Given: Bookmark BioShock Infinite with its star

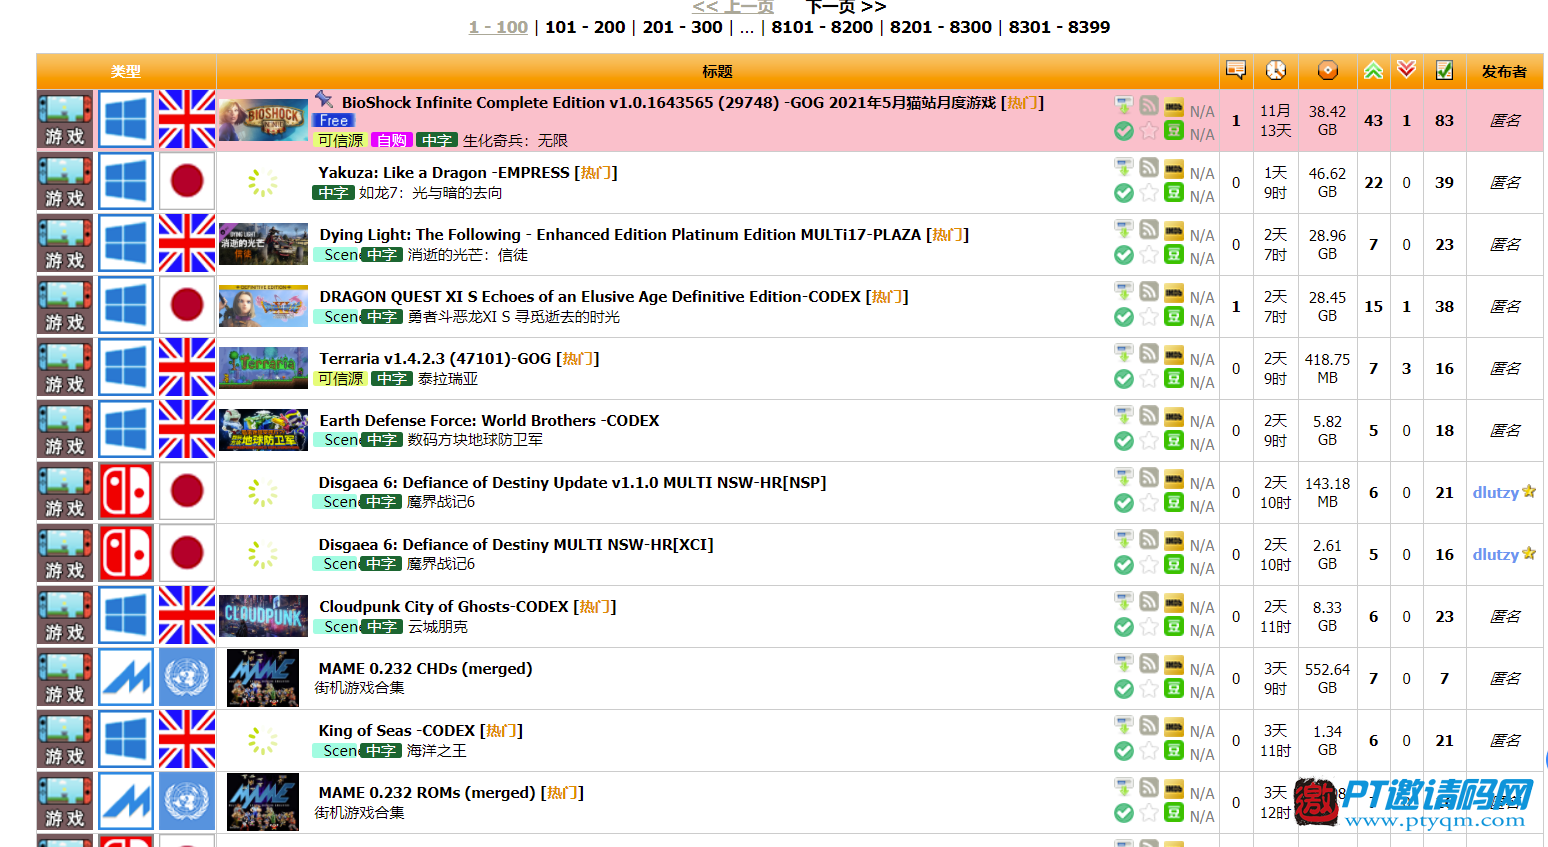Looking at the screenshot, I should coord(1149,130).
